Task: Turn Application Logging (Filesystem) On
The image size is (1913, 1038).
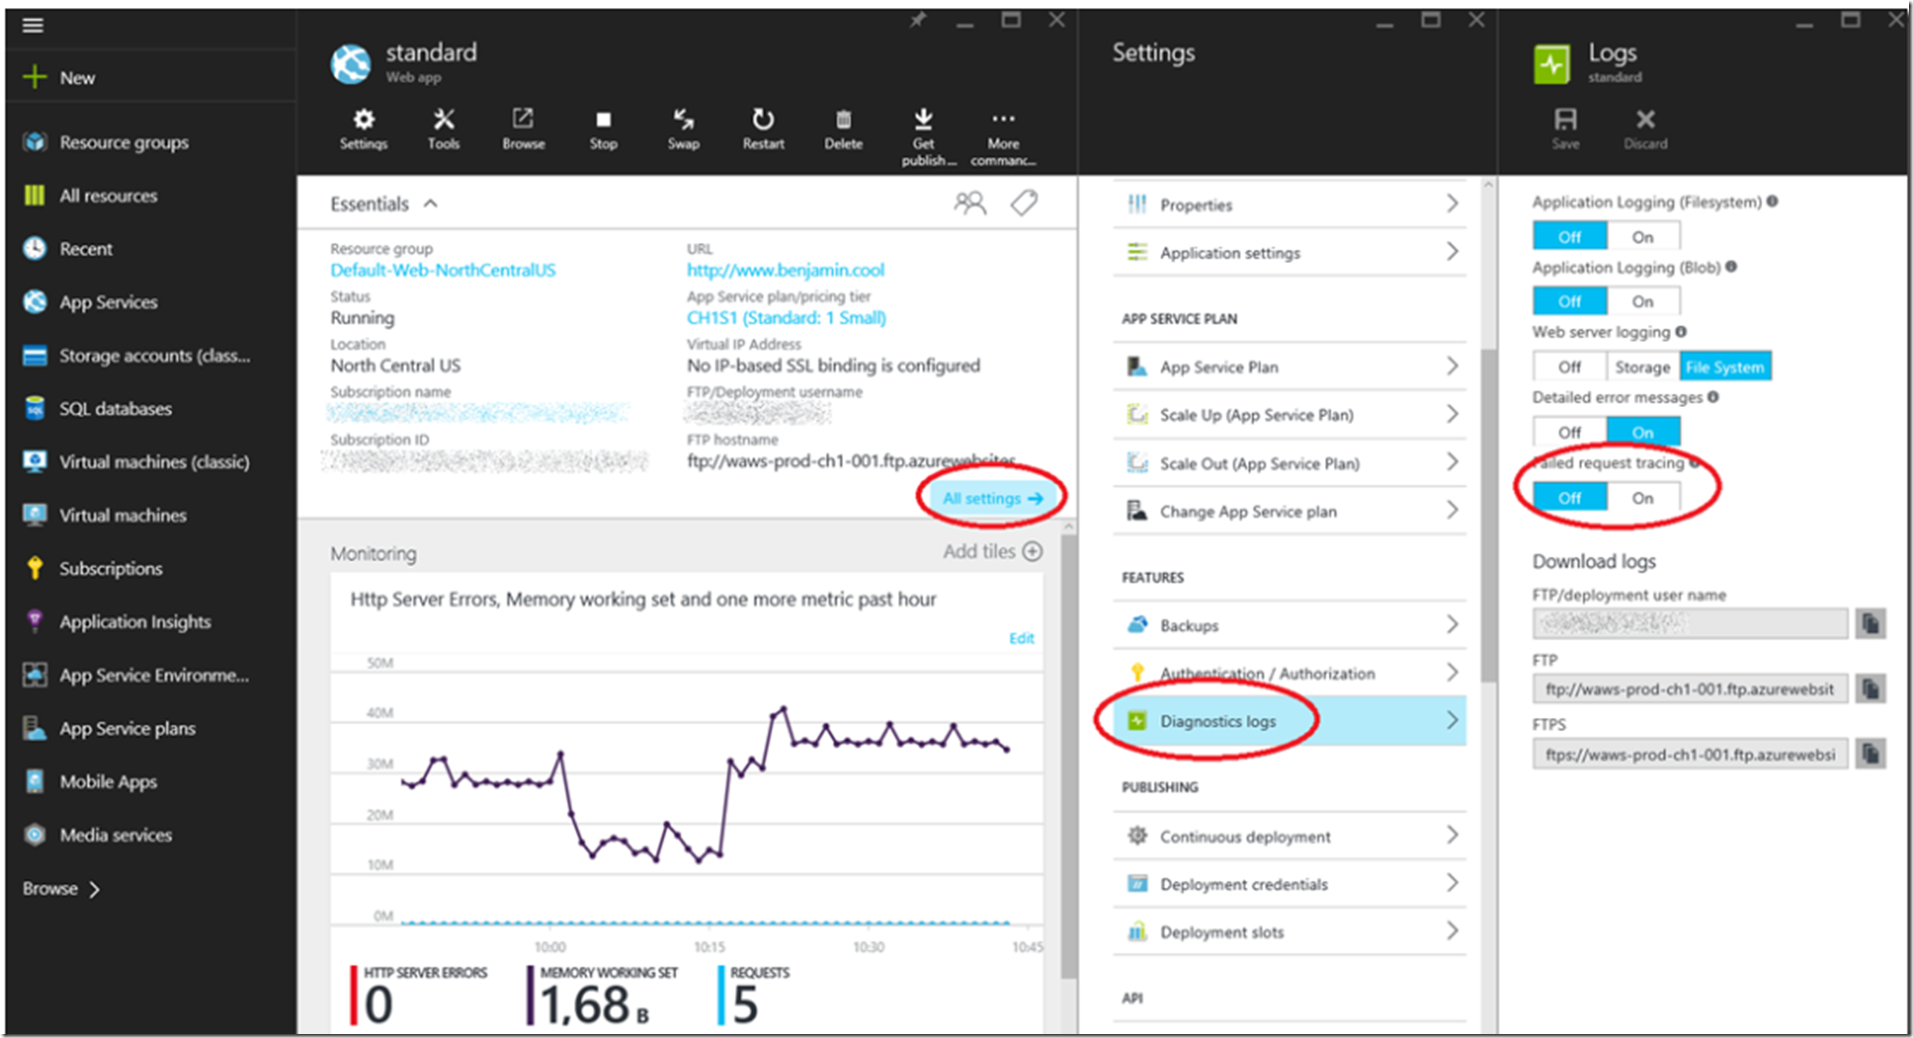Action: click(1643, 236)
